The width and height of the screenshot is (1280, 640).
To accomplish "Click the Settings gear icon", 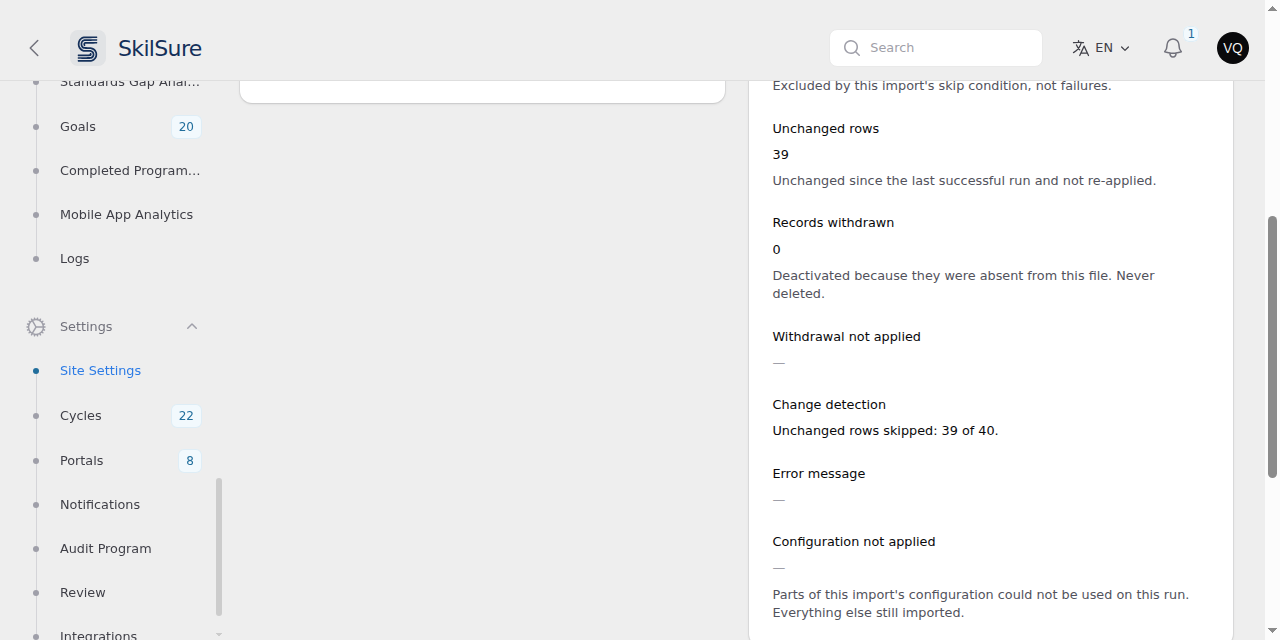I will point(36,327).
